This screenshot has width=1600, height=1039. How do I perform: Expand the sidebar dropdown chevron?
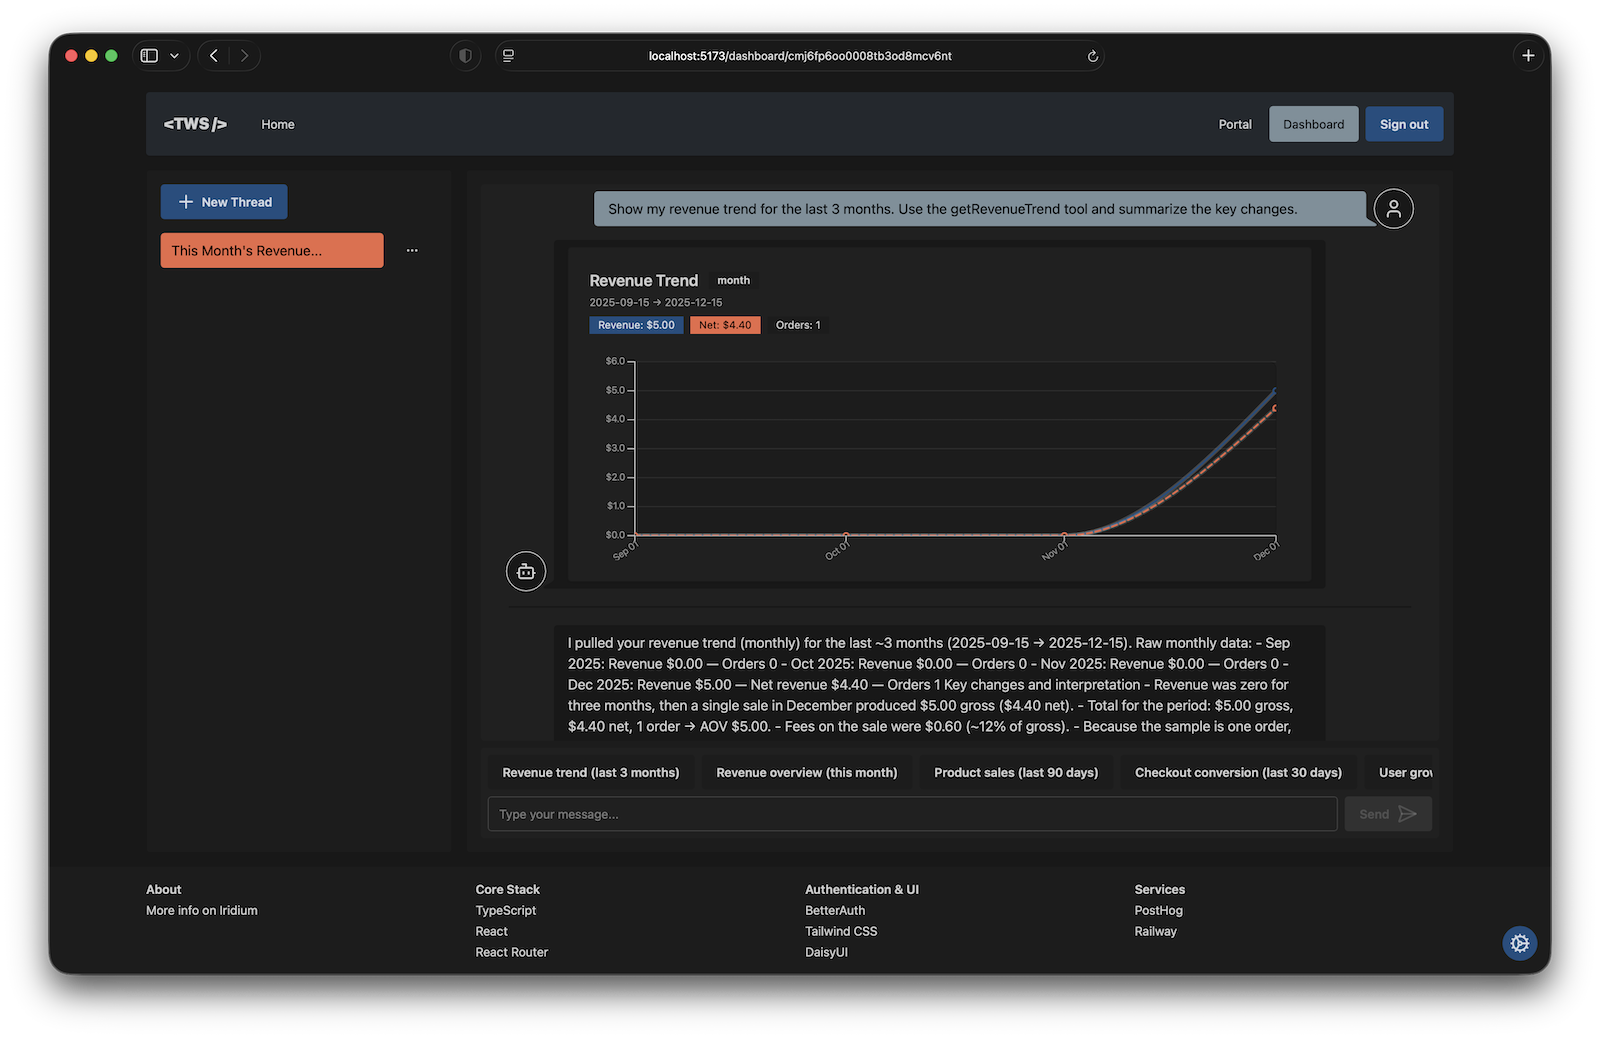coord(174,56)
